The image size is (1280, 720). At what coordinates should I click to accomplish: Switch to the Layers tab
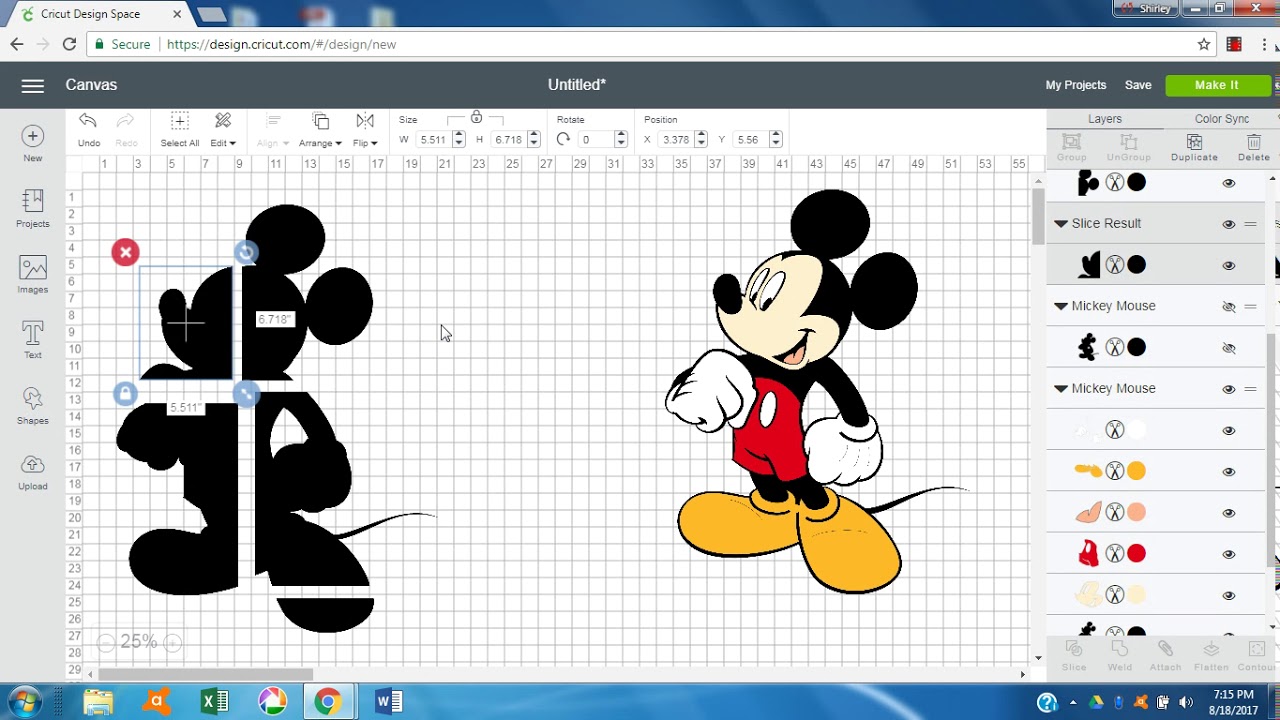pyautogui.click(x=1105, y=119)
